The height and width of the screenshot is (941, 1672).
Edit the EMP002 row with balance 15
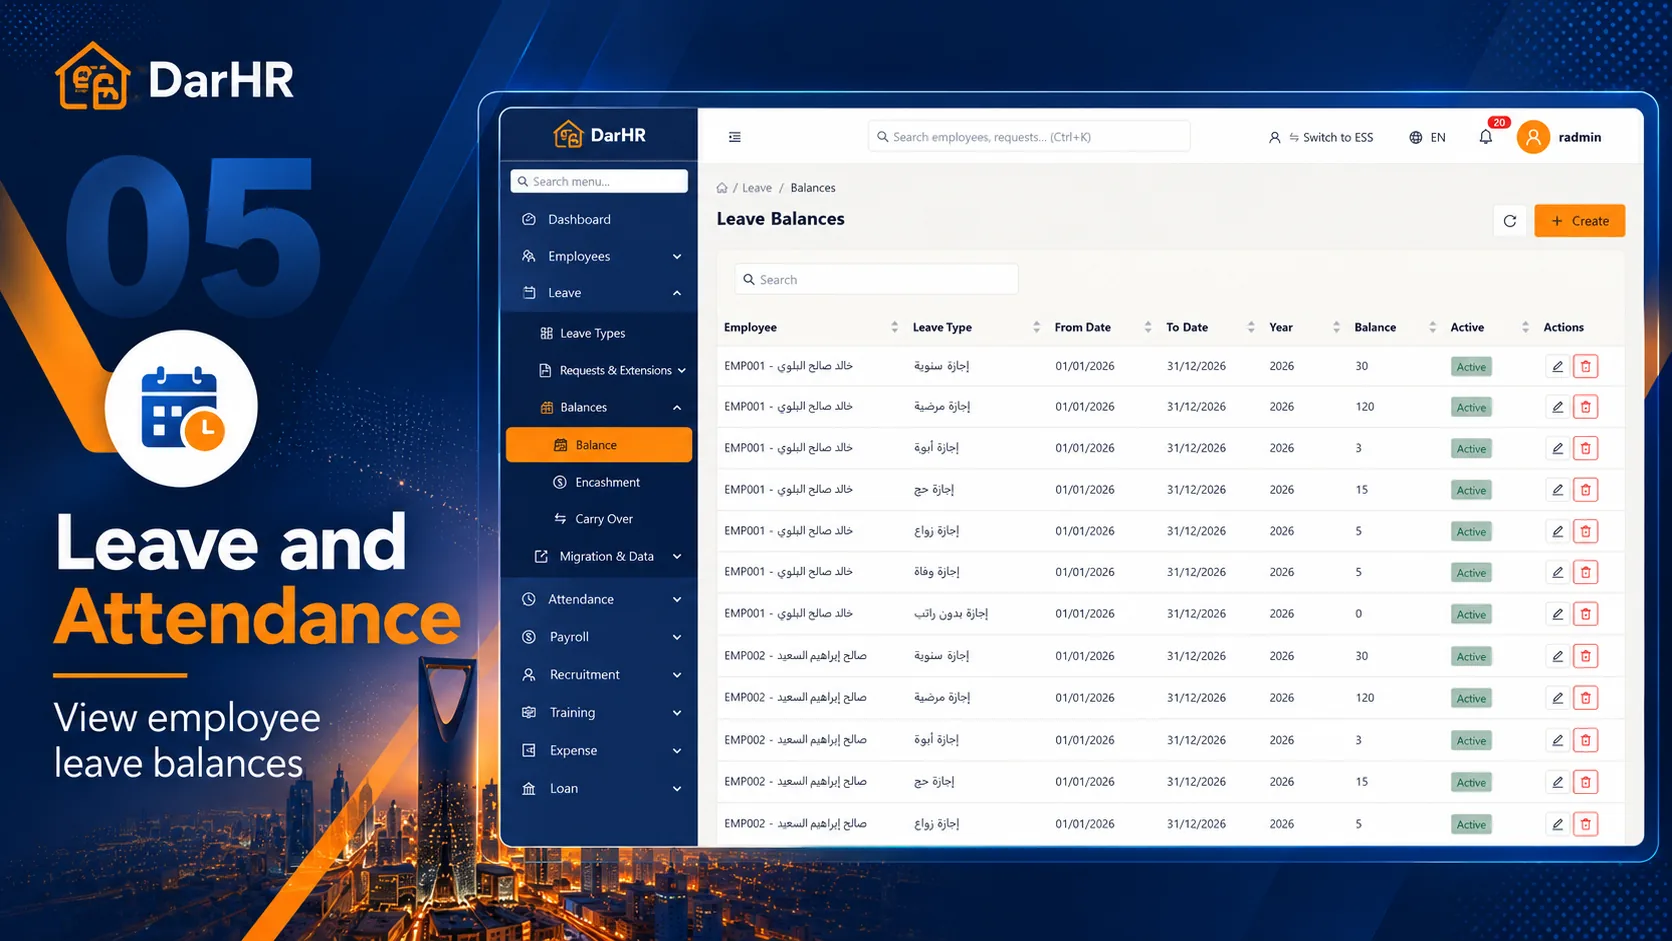[x=1557, y=782]
